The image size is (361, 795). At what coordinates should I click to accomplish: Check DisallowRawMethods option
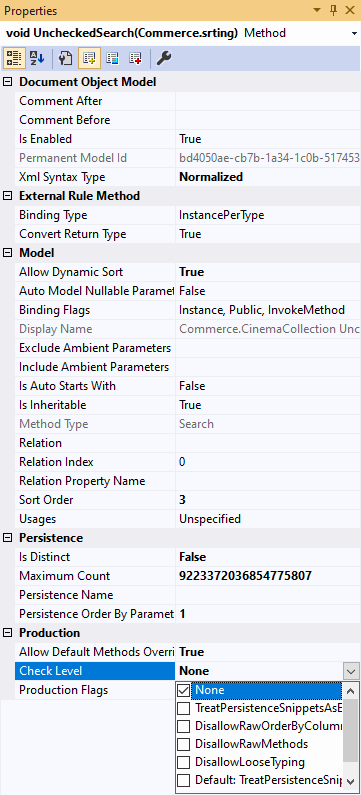[x=184, y=744]
